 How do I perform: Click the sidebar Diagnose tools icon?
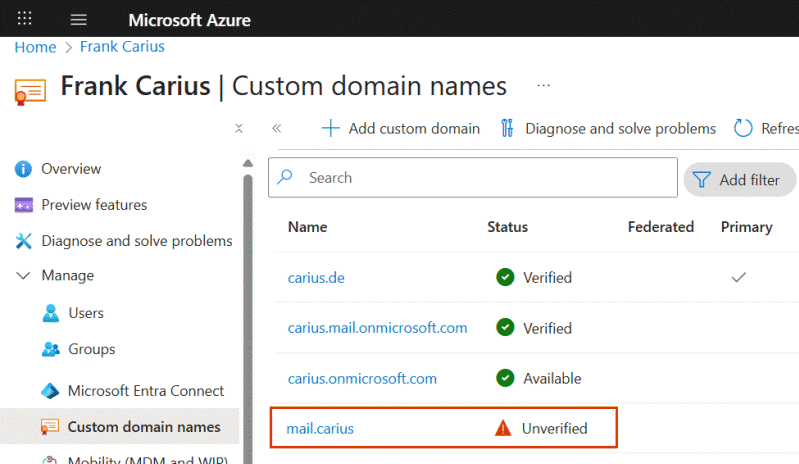click(x=23, y=240)
